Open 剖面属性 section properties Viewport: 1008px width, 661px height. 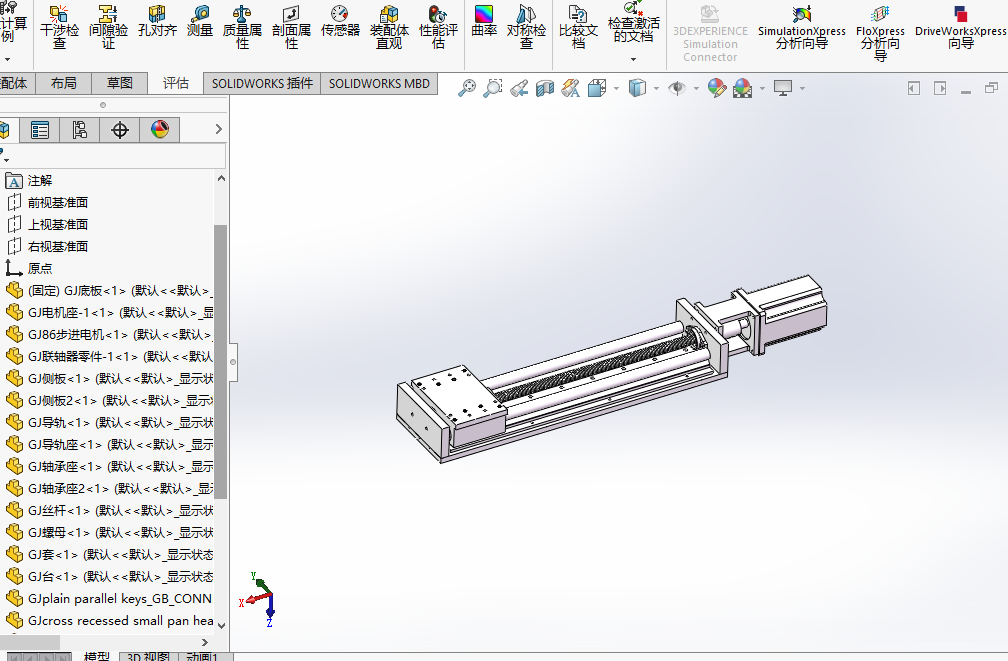click(x=291, y=27)
